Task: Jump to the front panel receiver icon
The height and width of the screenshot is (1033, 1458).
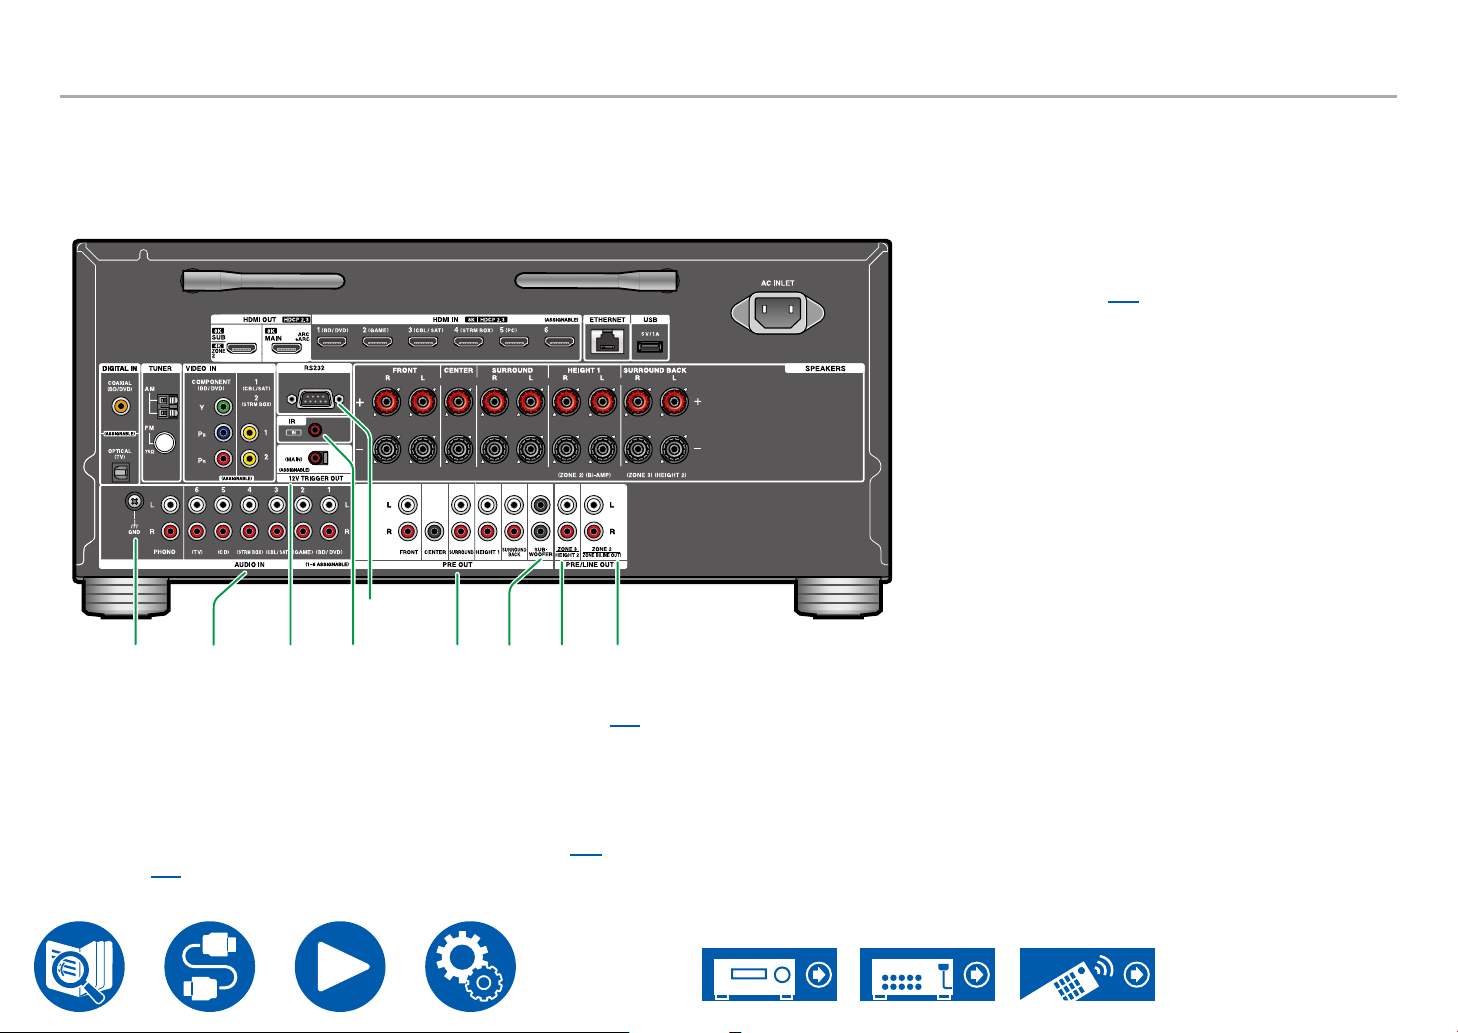Action: pyautogui.click(x=769, y=974)
